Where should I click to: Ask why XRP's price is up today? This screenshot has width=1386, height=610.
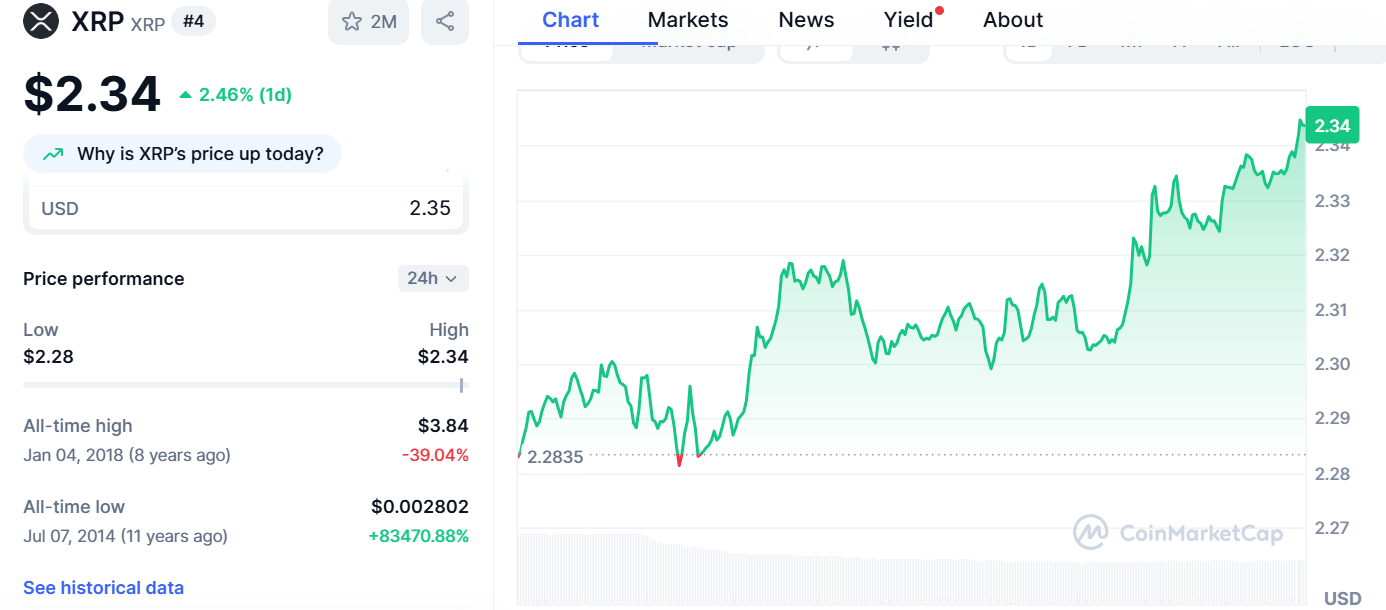tap(182, 154)
